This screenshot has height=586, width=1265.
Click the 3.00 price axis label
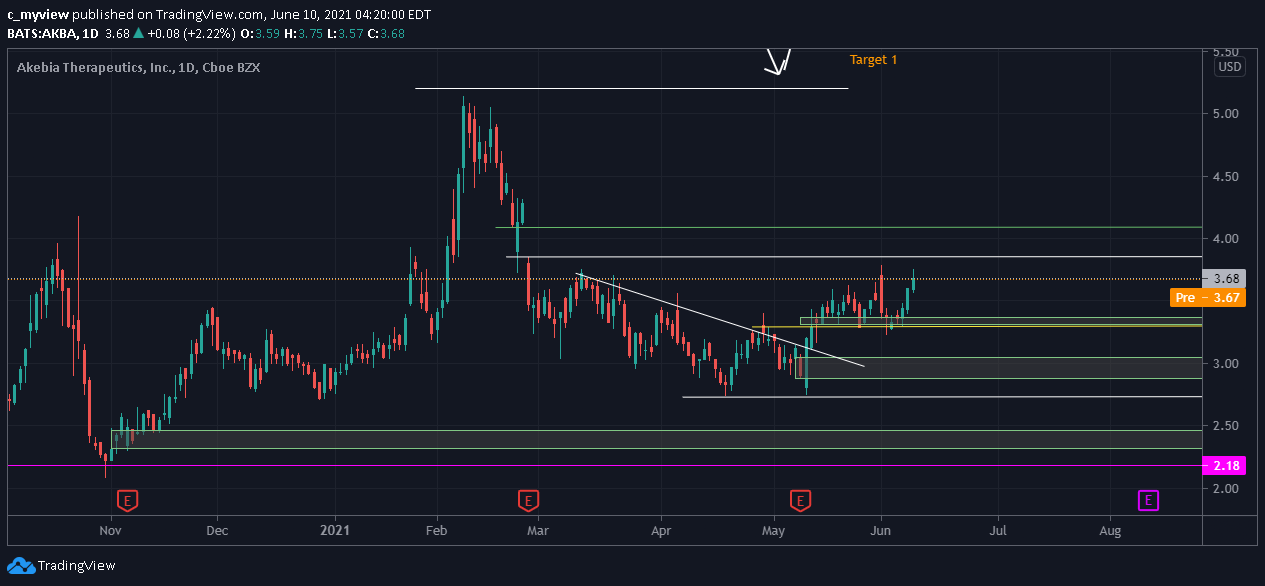tap(1226, 364)
